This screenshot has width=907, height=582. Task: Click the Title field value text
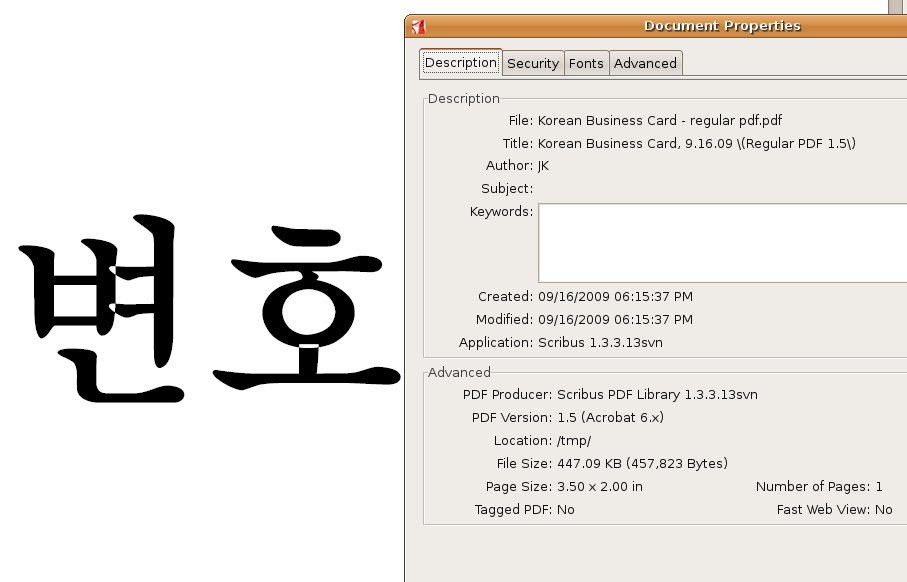point(696,143)
